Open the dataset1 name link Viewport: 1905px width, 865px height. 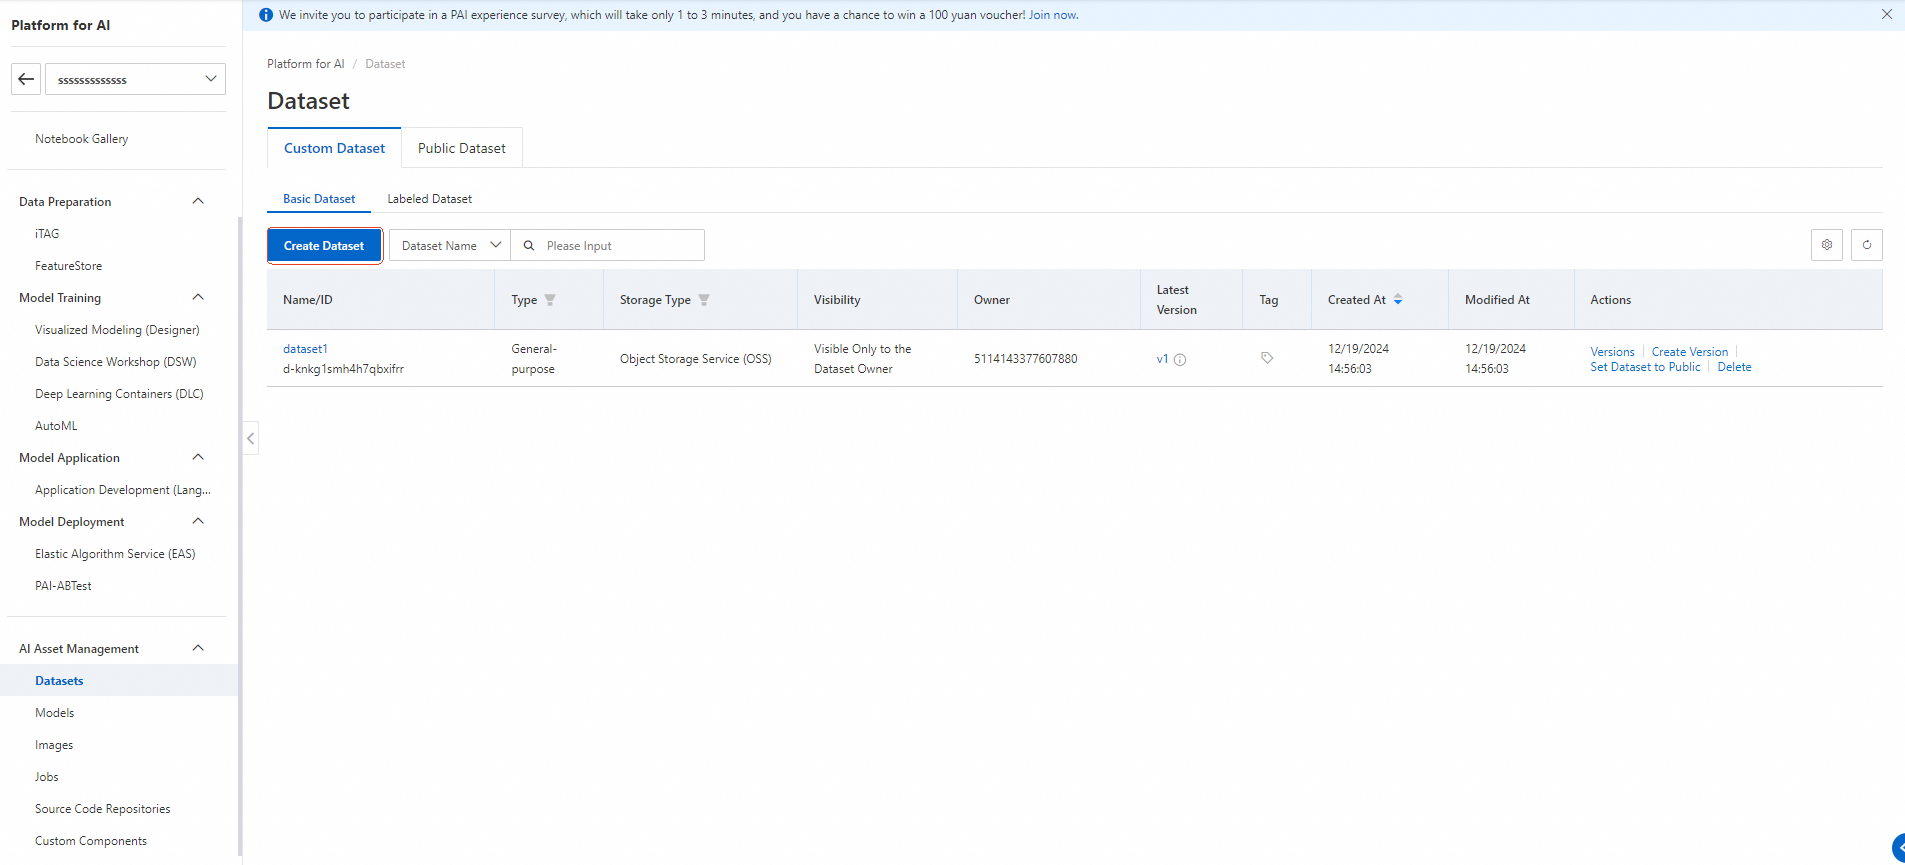click(x=305, y=349)
